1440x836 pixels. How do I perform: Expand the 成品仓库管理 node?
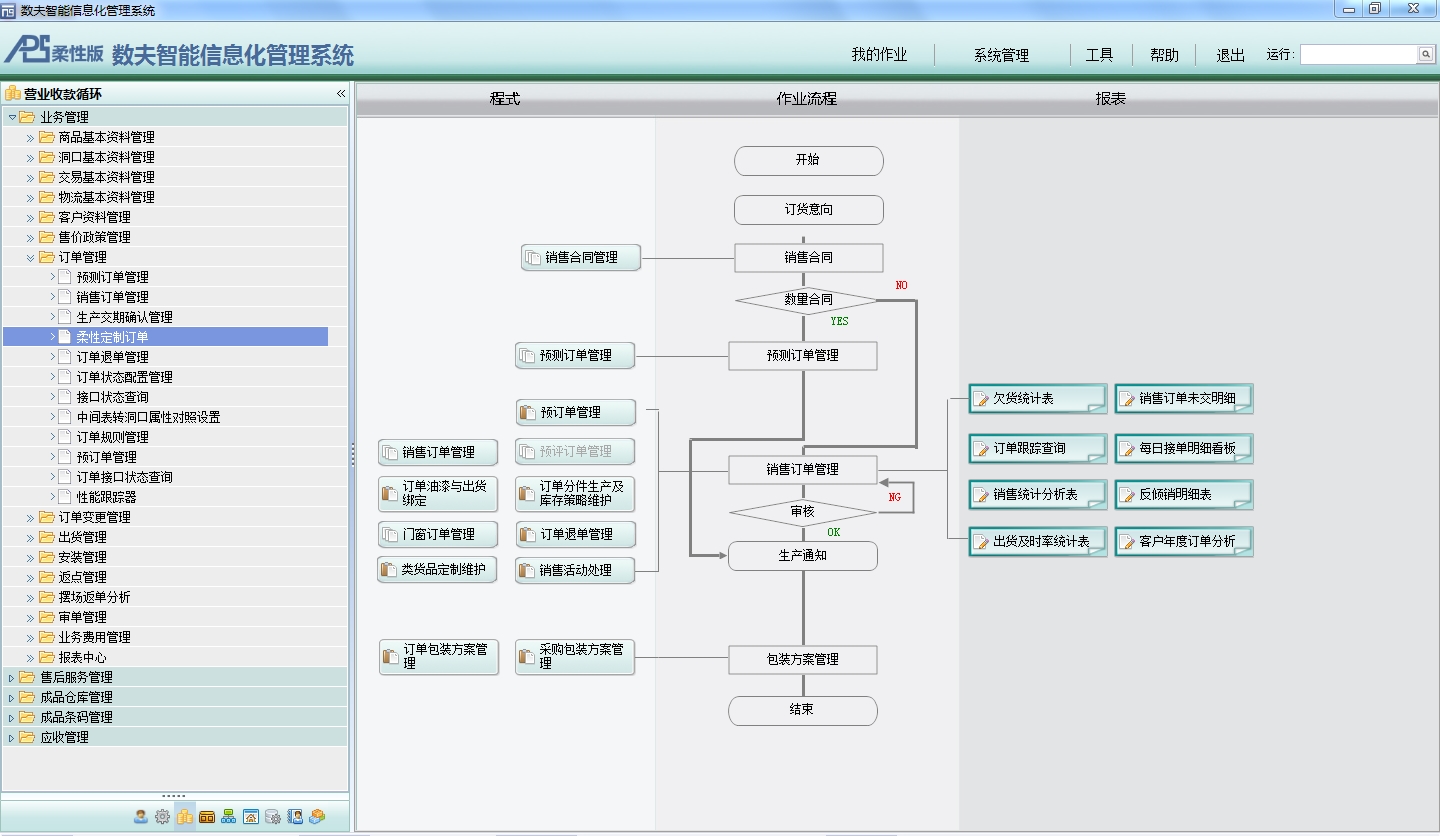12,697
